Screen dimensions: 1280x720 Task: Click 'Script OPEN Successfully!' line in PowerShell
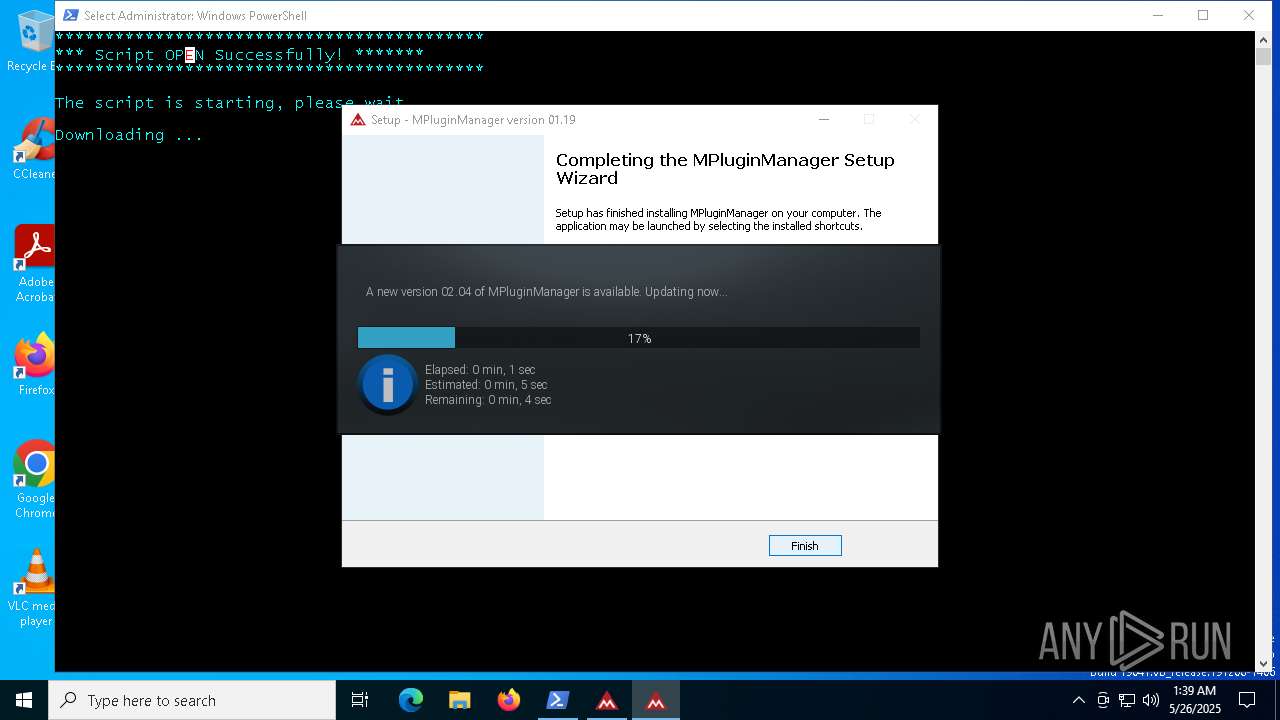point(239,54)
